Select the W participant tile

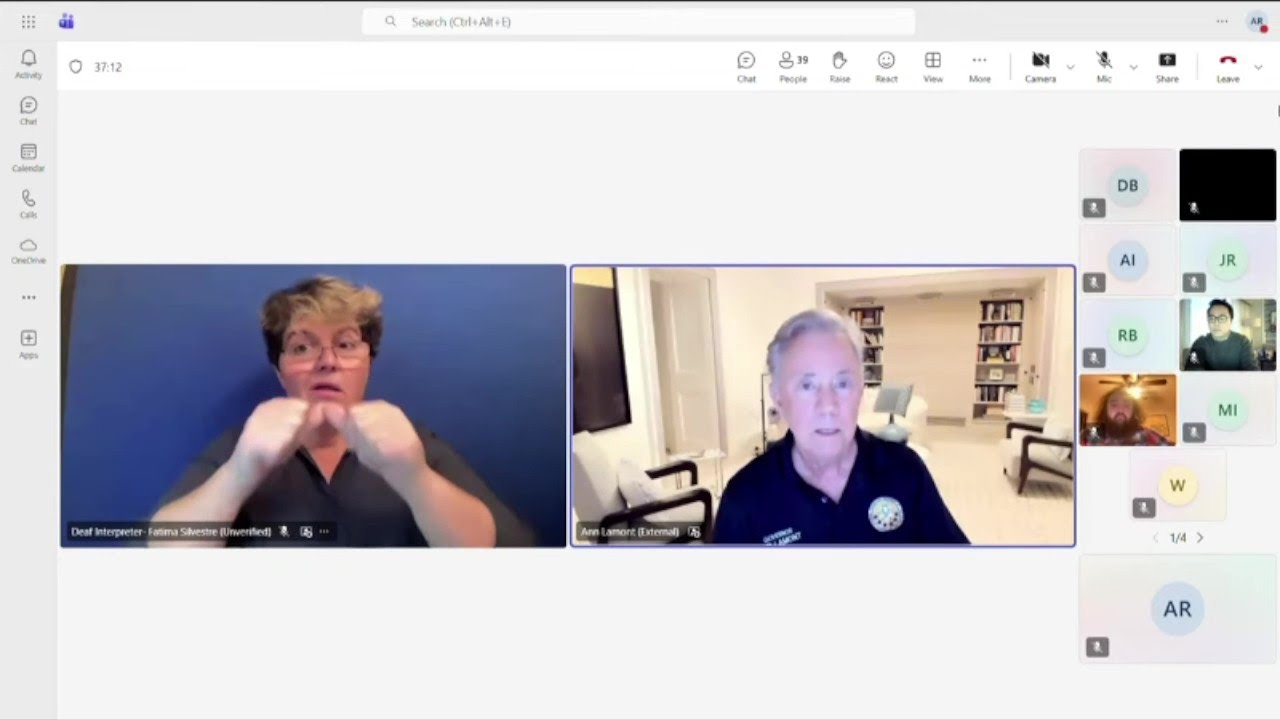click(1178, 485)
